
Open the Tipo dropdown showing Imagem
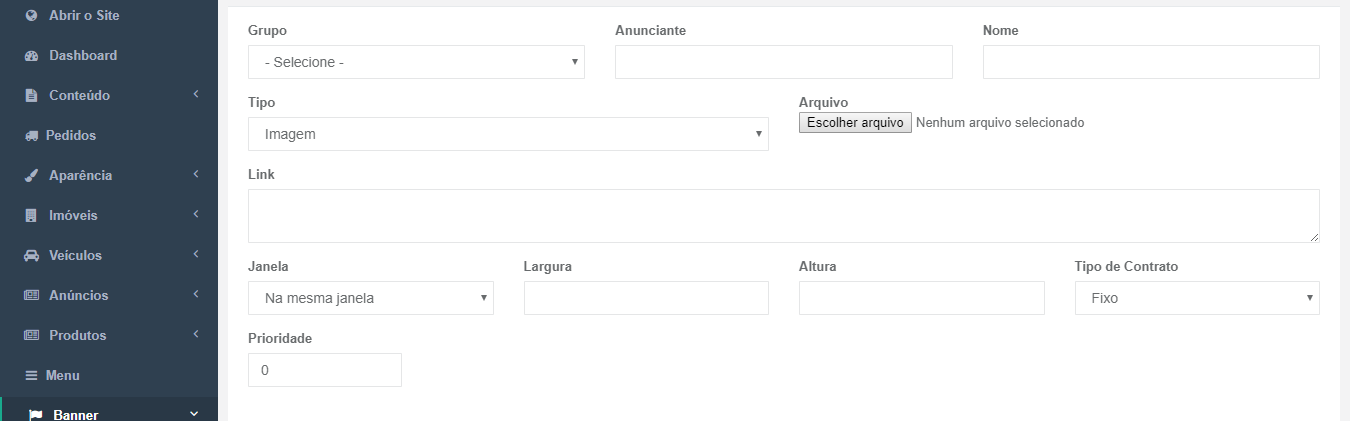click(x=508, y=134)
